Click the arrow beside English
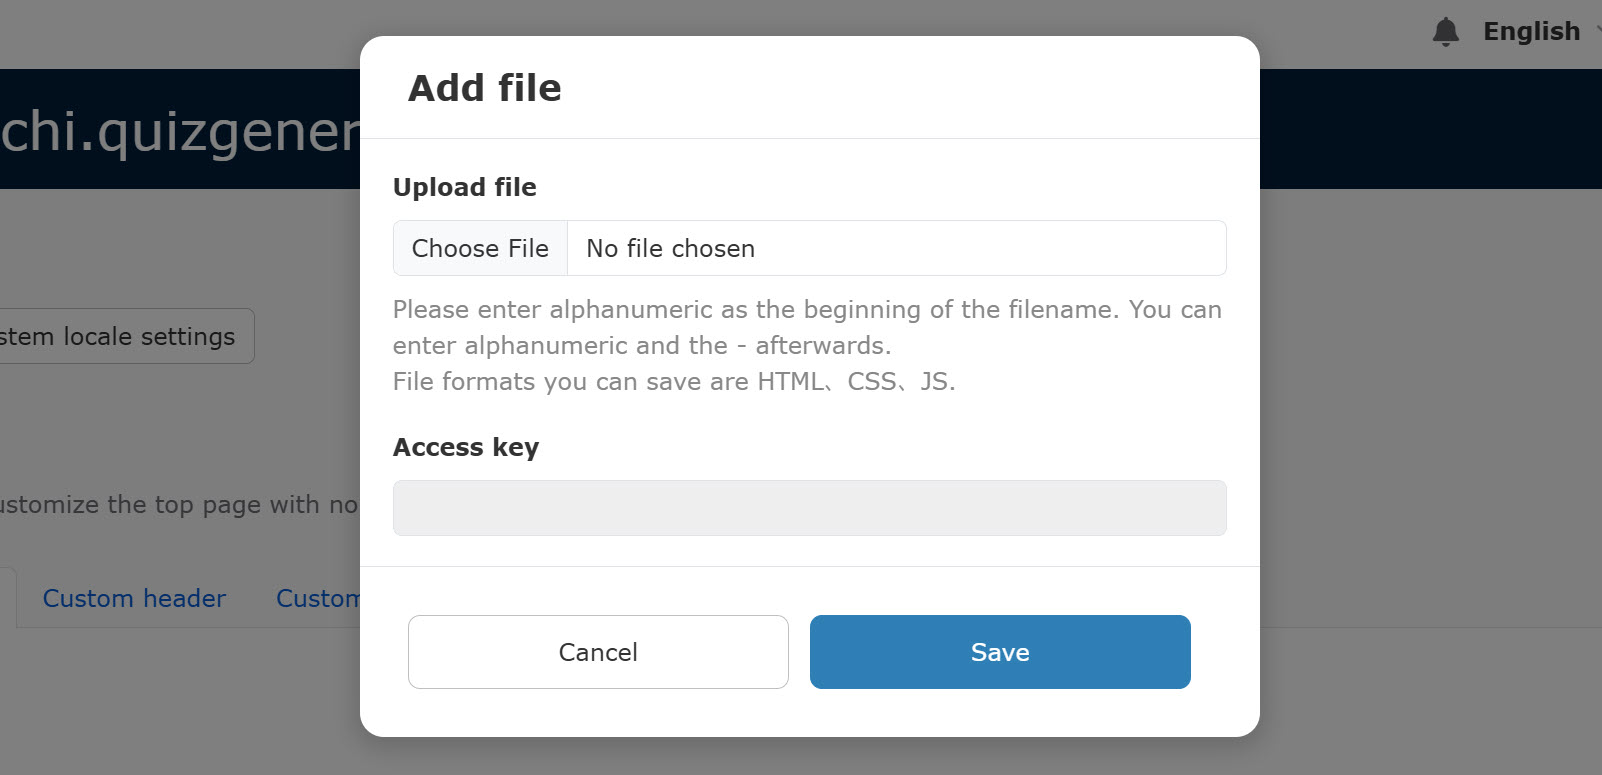The width and height of the screenshot is (1602, 775). point(1597,32)
